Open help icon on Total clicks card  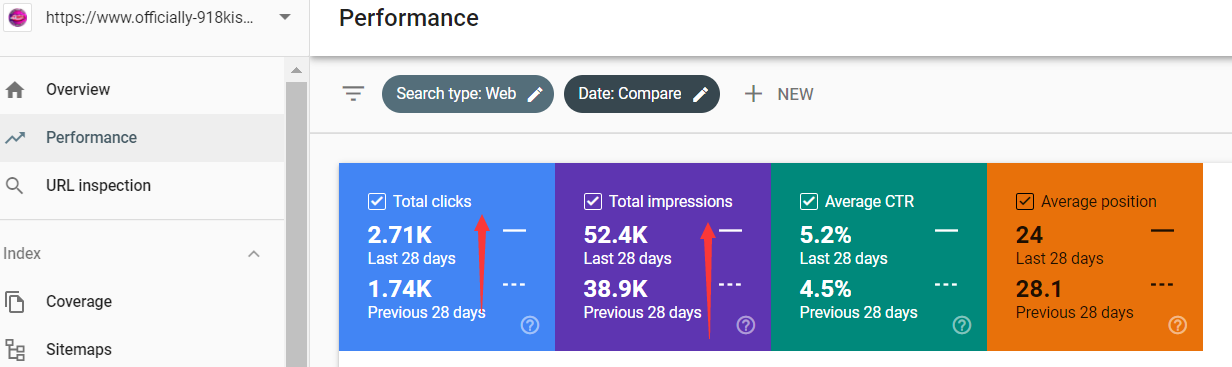[530, 325]
